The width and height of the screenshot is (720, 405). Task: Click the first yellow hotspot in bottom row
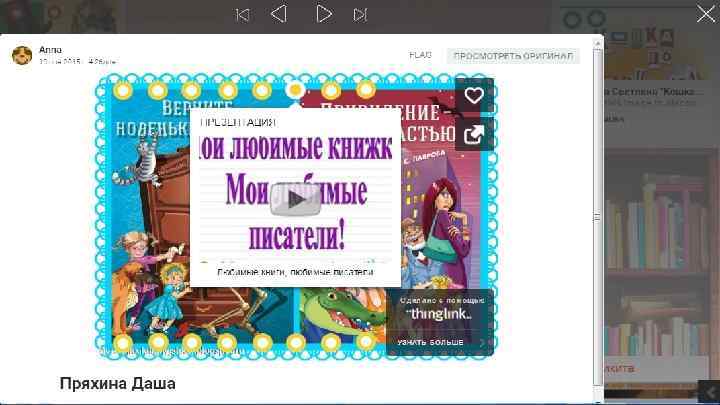coord(123,343)
